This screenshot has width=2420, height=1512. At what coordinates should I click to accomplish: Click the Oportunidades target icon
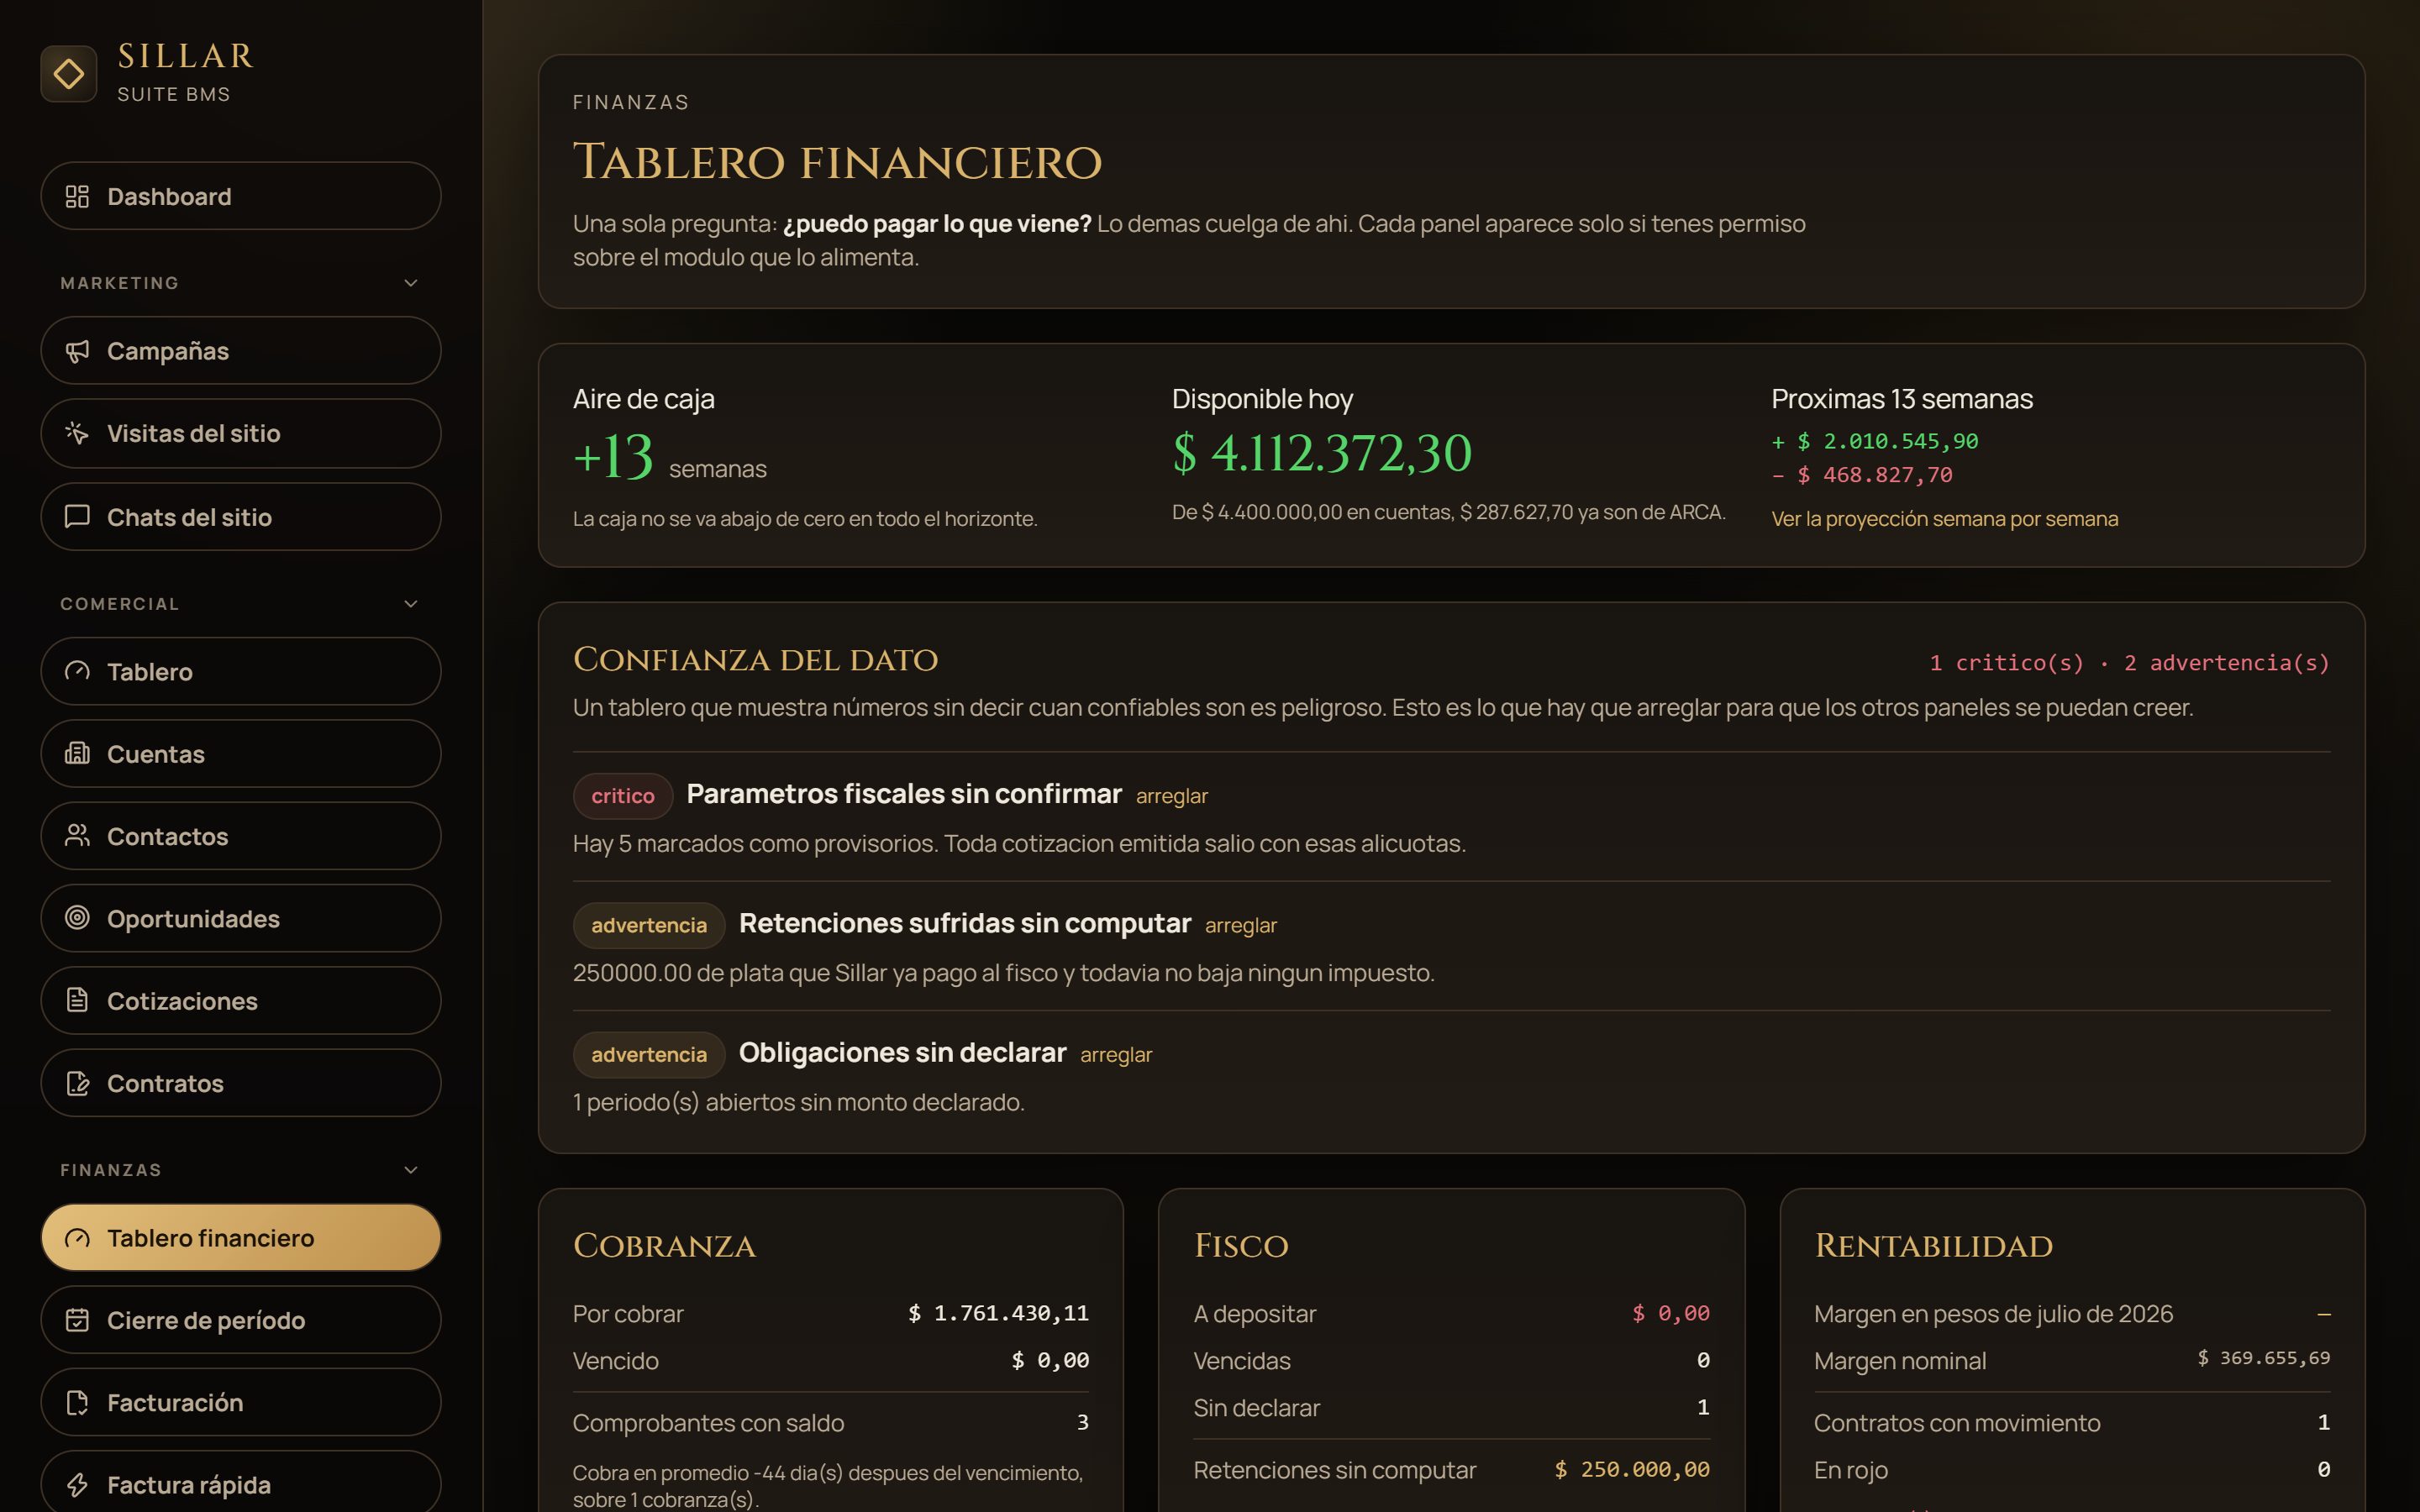point(77,918)
